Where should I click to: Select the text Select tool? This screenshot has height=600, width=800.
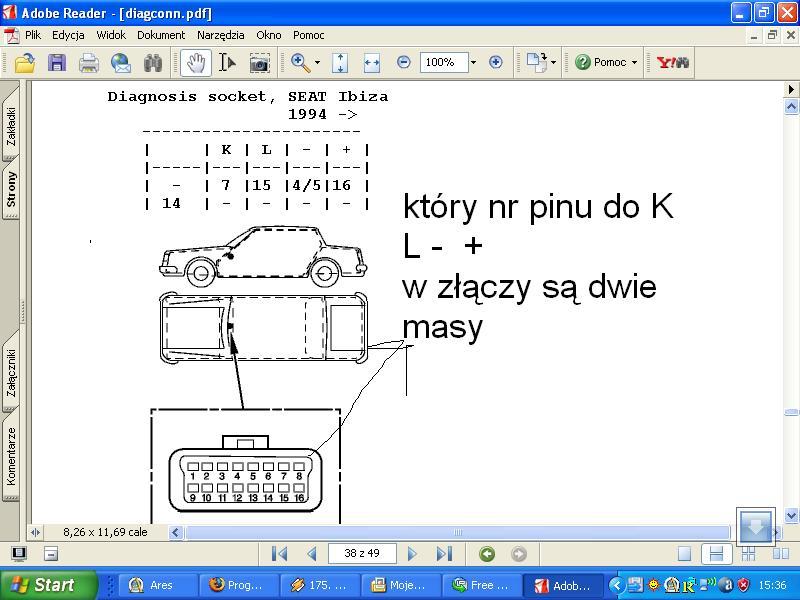point(227,63)
